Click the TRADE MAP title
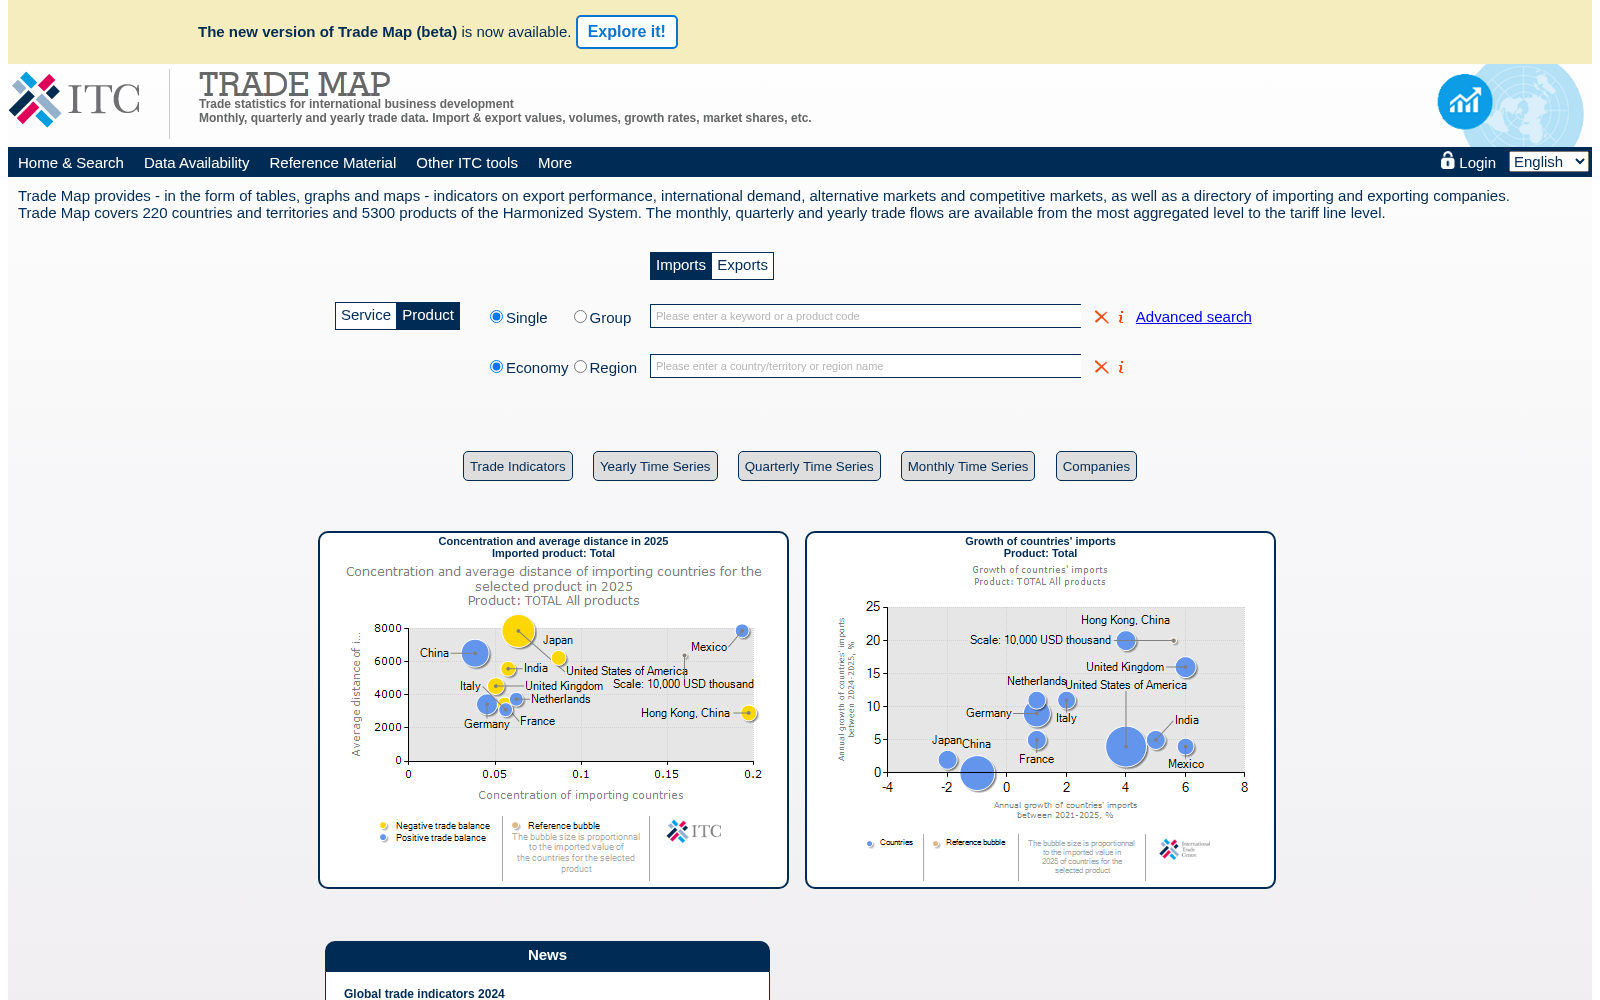1600x1000 pixels. (x=294, y=84)
